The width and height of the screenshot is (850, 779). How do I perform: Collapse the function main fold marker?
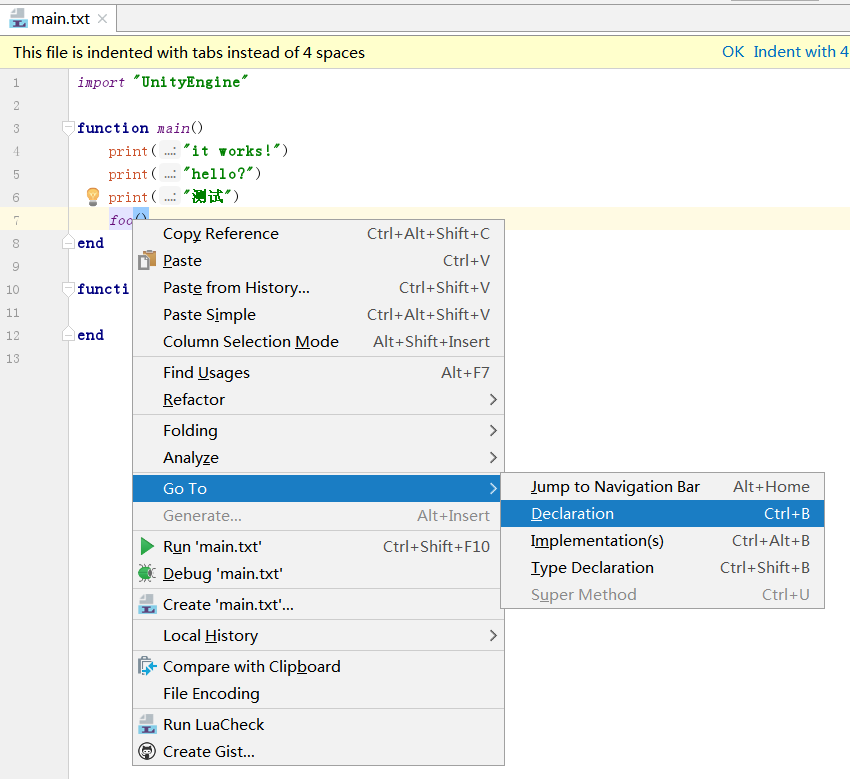coord(68,128)
